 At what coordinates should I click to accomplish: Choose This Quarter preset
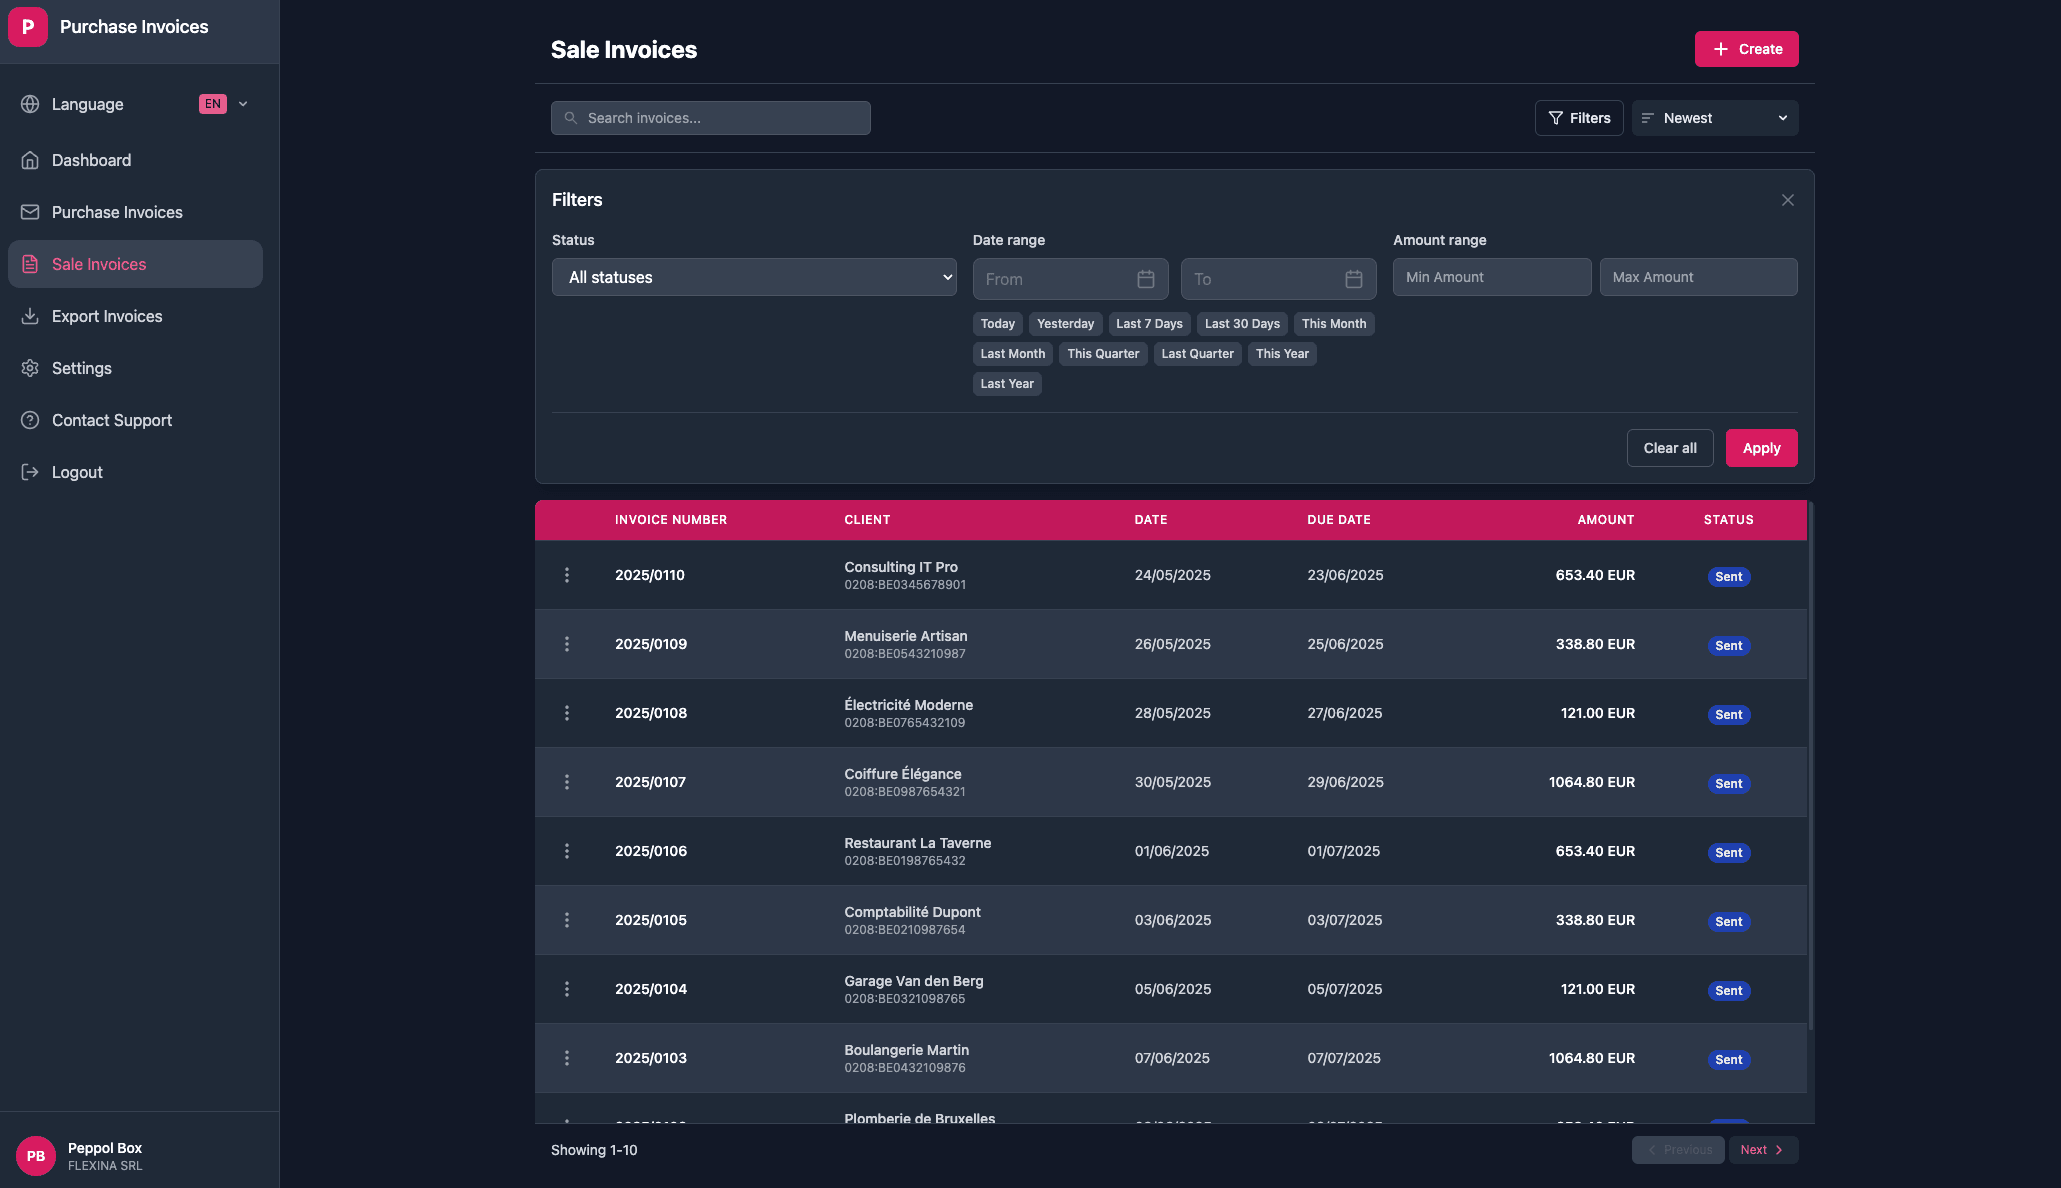click(1103, 354)
